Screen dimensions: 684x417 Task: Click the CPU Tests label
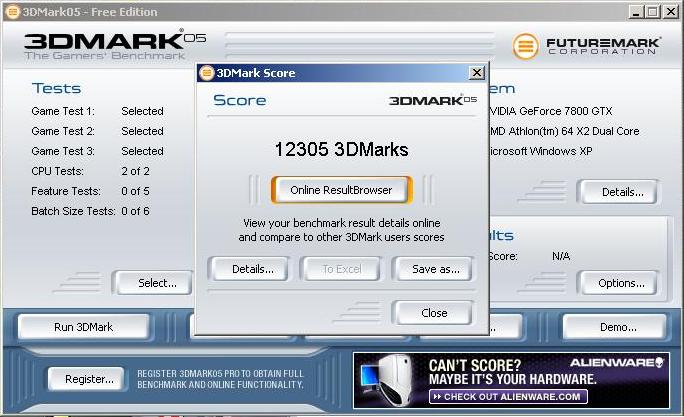coord(57,171)
